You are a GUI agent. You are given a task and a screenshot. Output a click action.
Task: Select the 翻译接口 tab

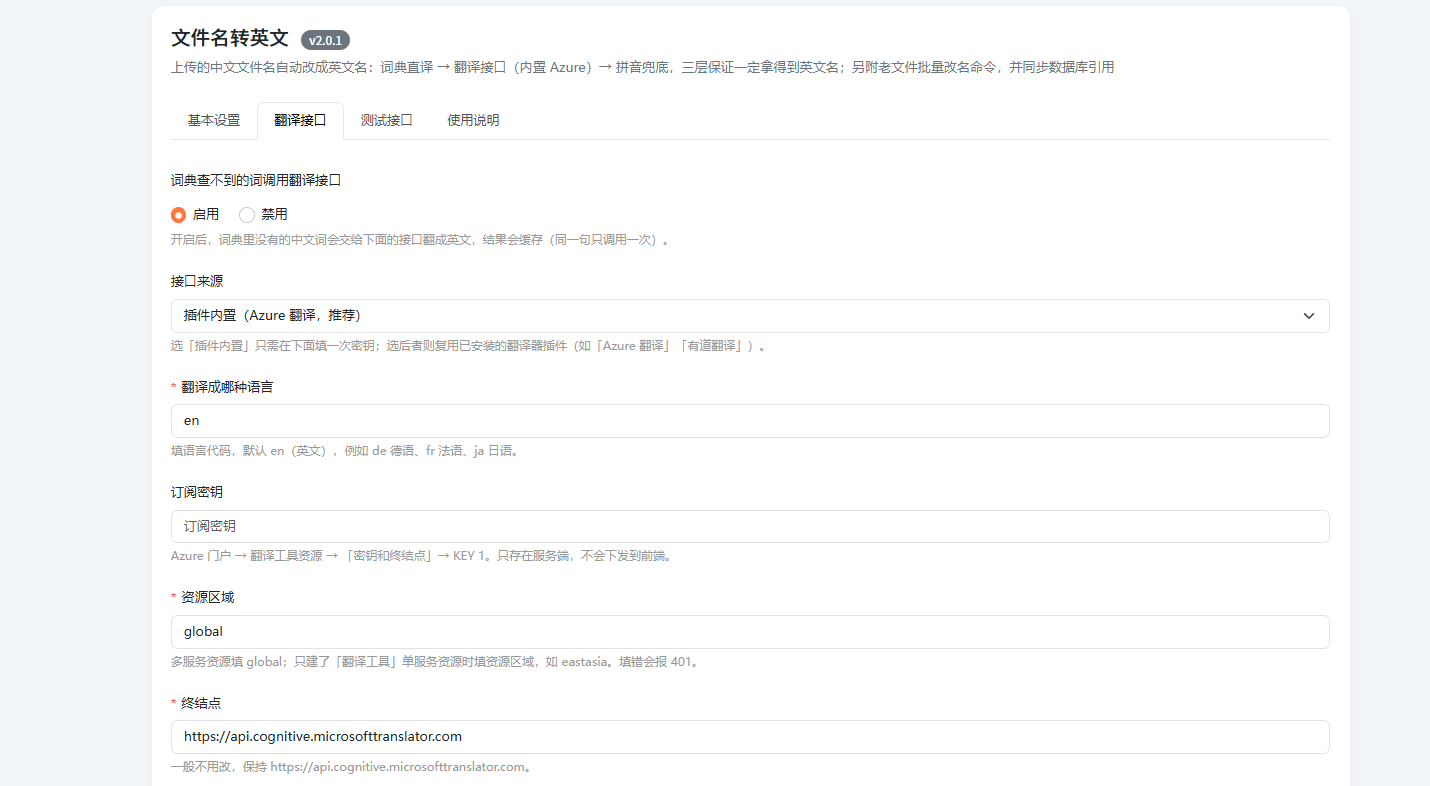(x=300, y=120)
